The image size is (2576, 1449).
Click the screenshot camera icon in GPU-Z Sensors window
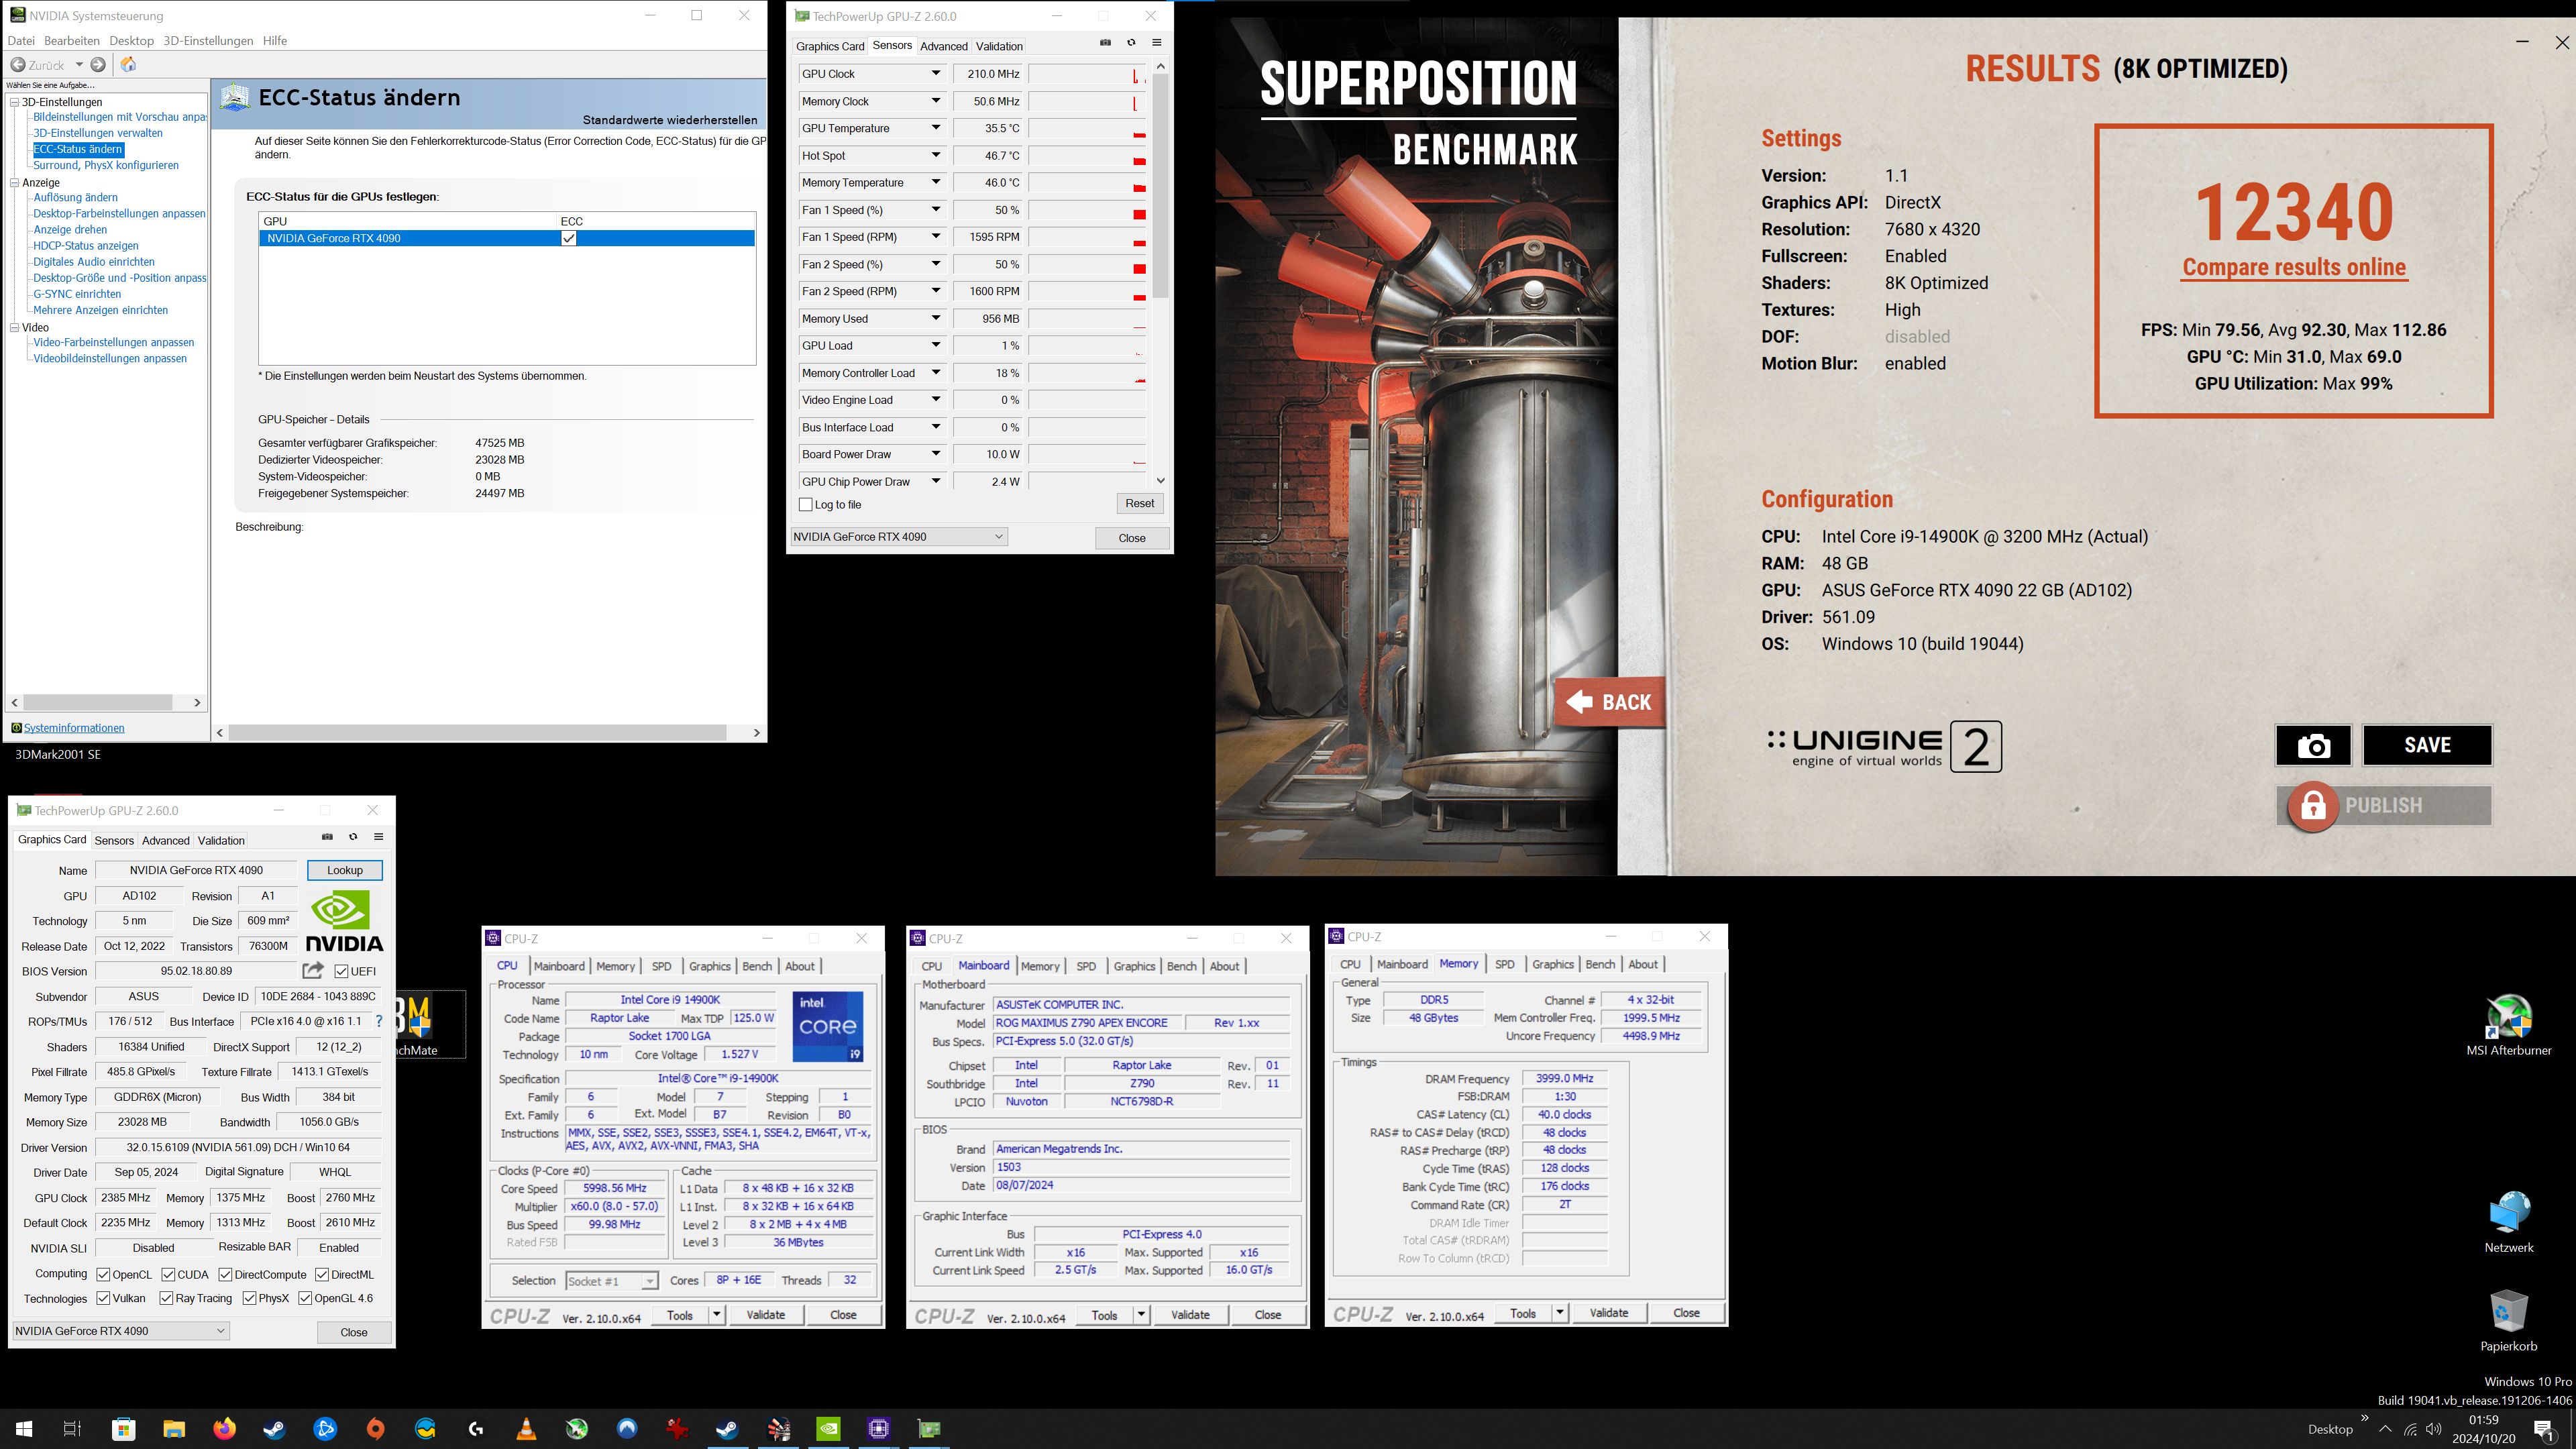(x=1105, y=43)
